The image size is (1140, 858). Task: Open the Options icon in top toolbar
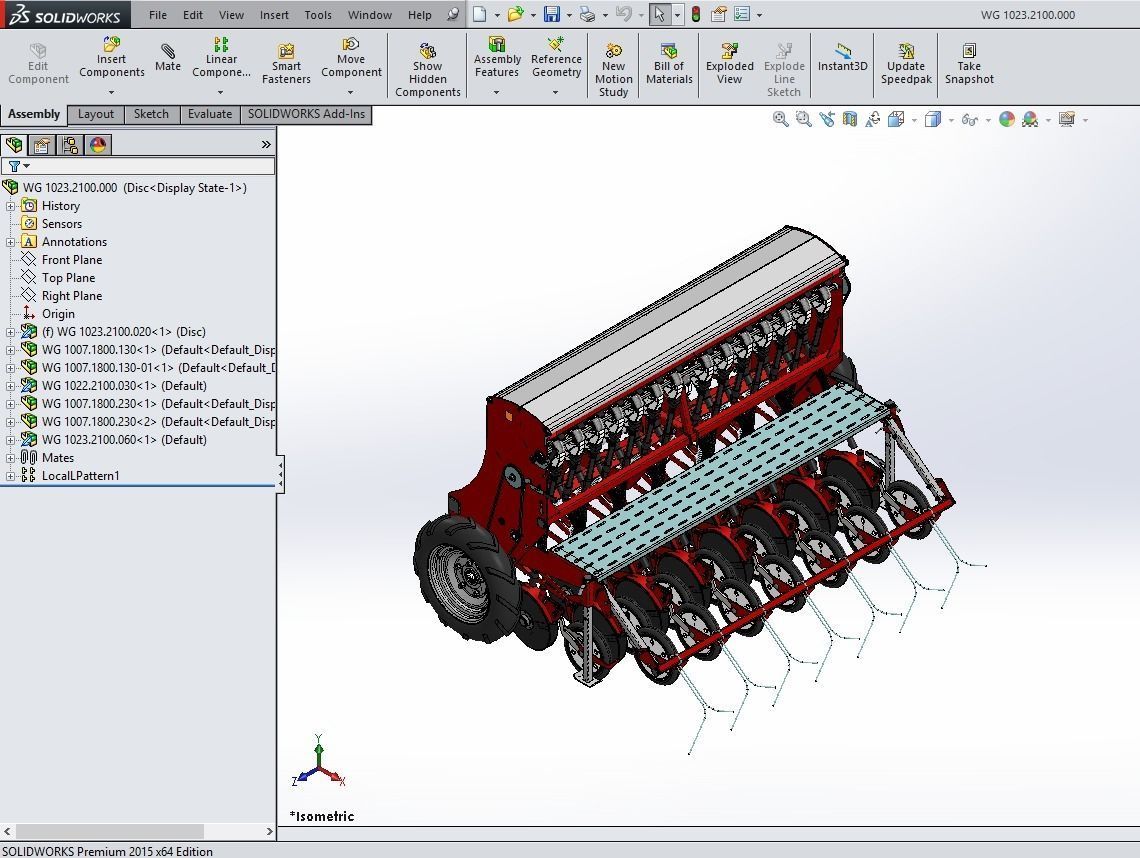742,15
